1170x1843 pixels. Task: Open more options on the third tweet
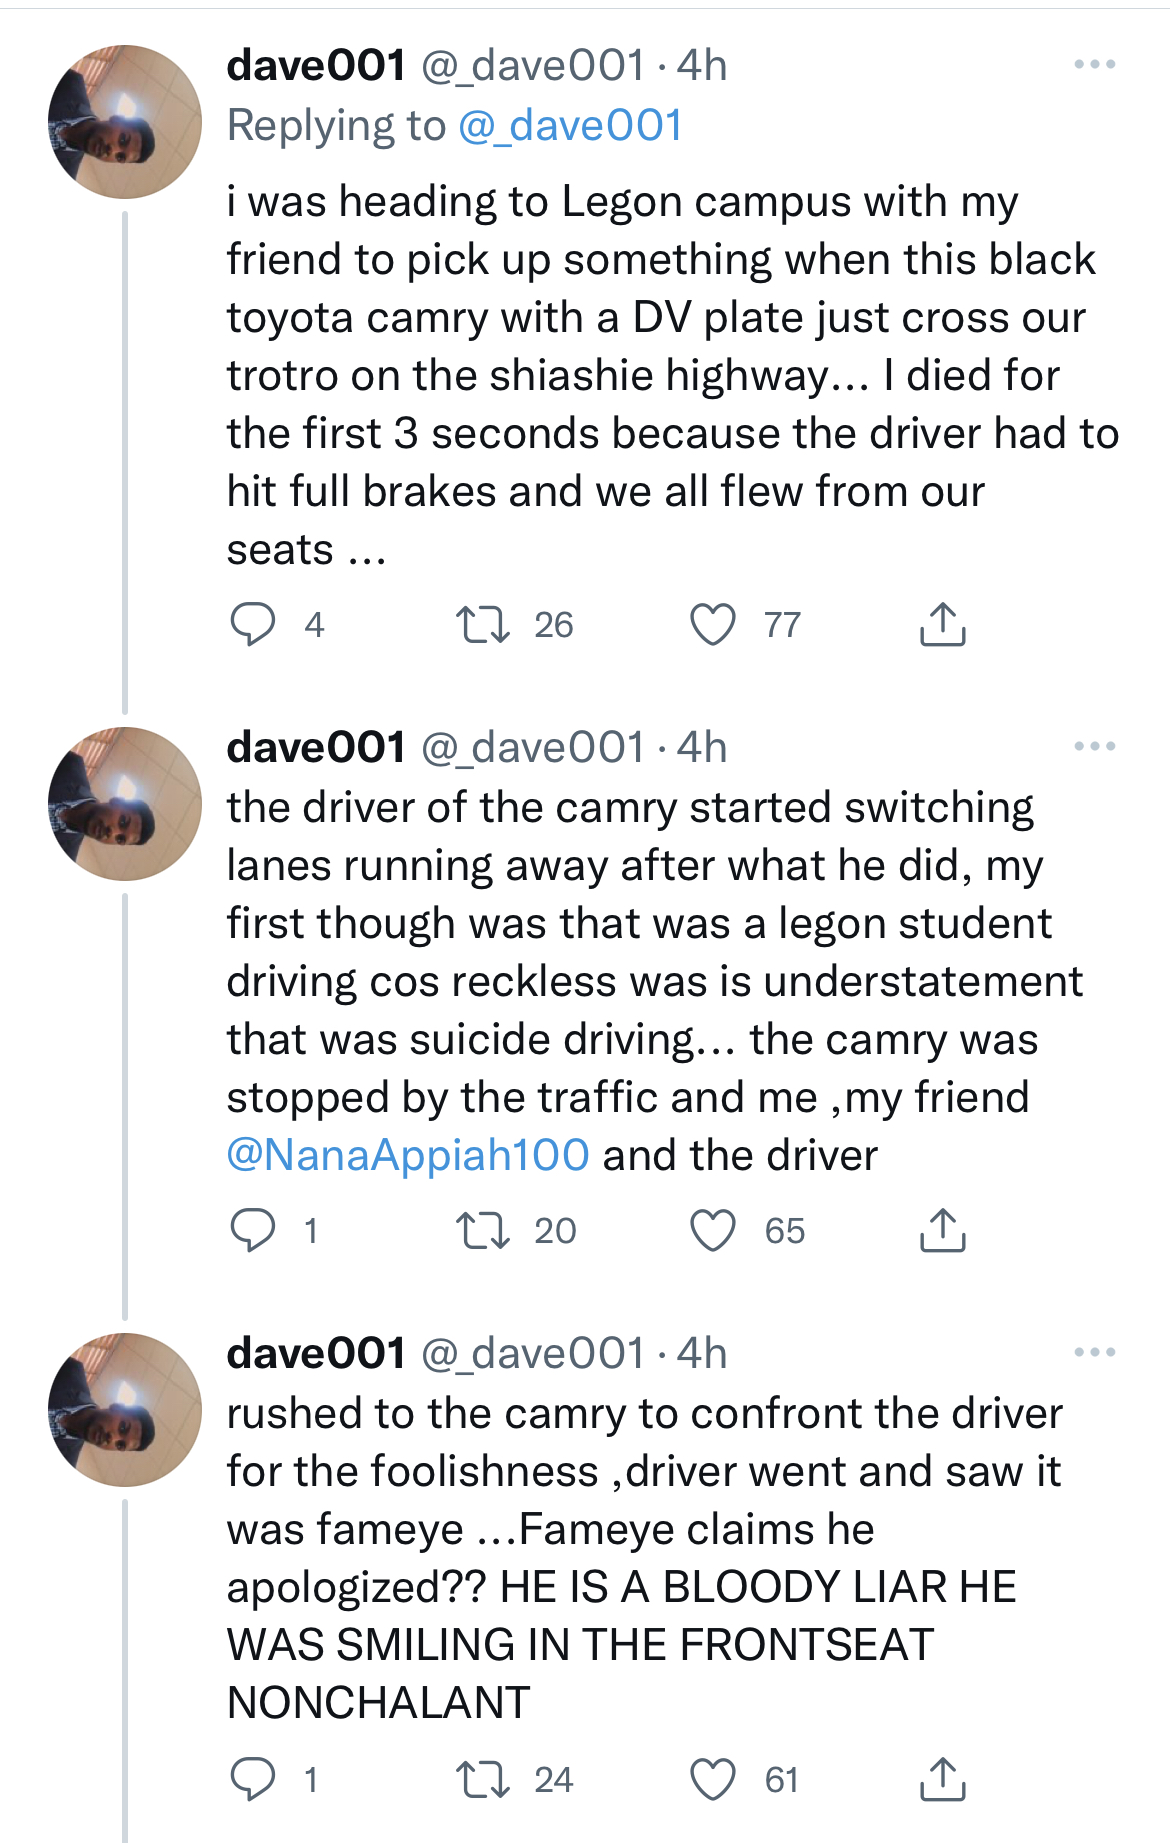[x=1094, y=1353]
